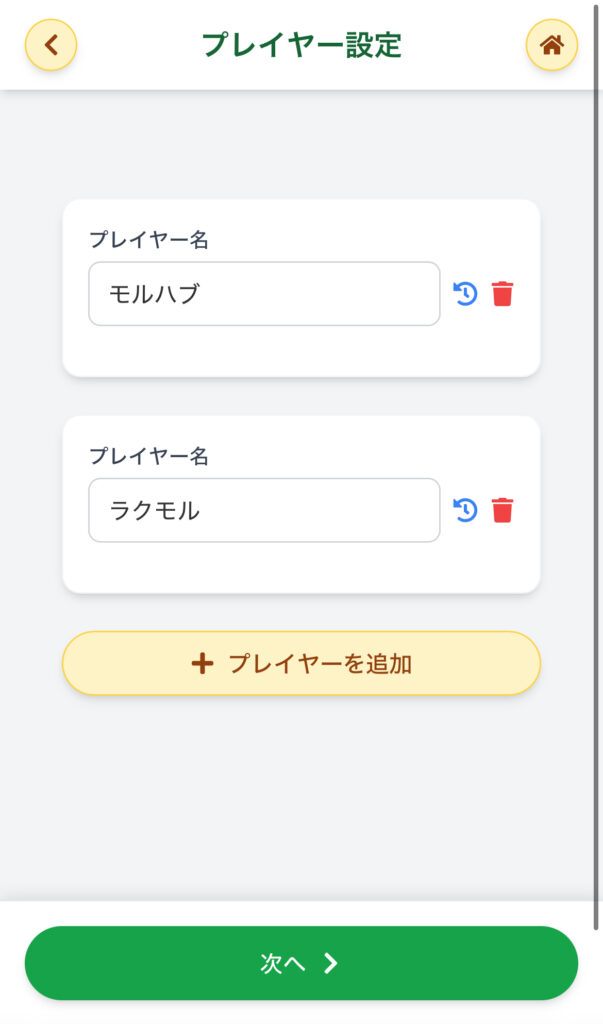The height and width of the screenshot is (1024, 603).
Task: Open name history for player モルハブ
Action: [465, 294]
